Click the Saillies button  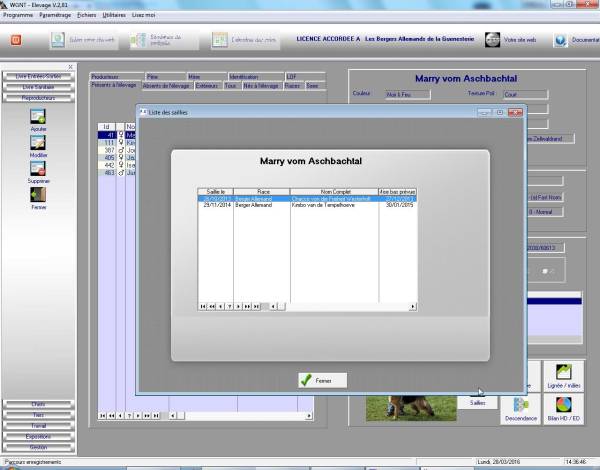tap(477, 401)
